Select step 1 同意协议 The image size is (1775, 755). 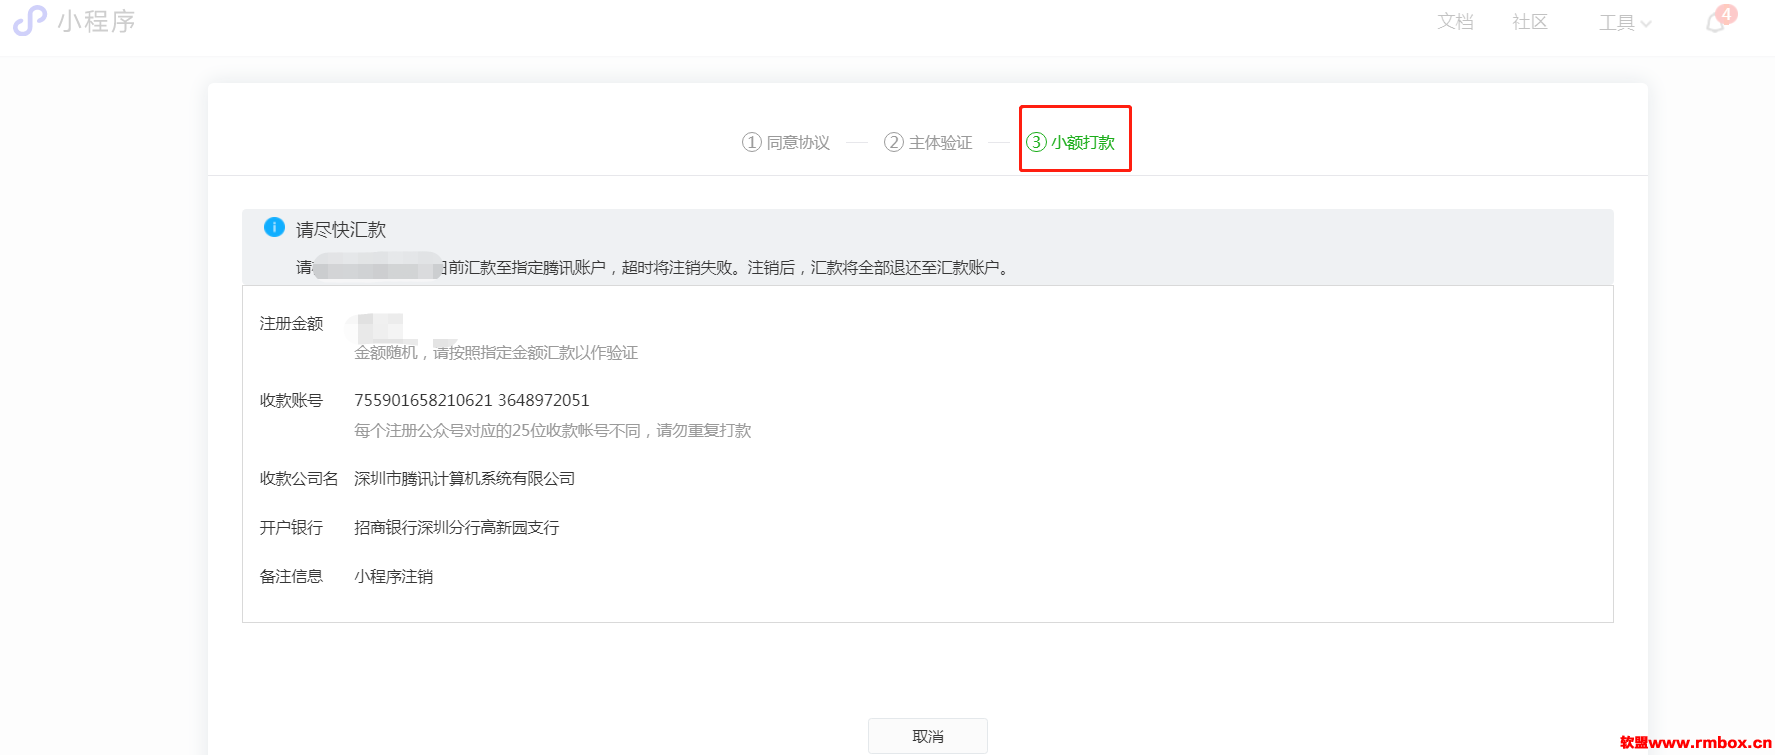(x=786, y=142)
